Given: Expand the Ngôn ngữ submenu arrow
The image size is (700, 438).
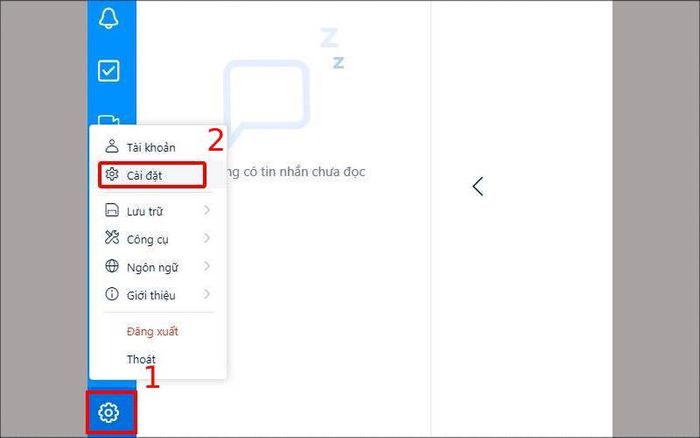Looking at the screenshot, I should [x=207, y=267].
